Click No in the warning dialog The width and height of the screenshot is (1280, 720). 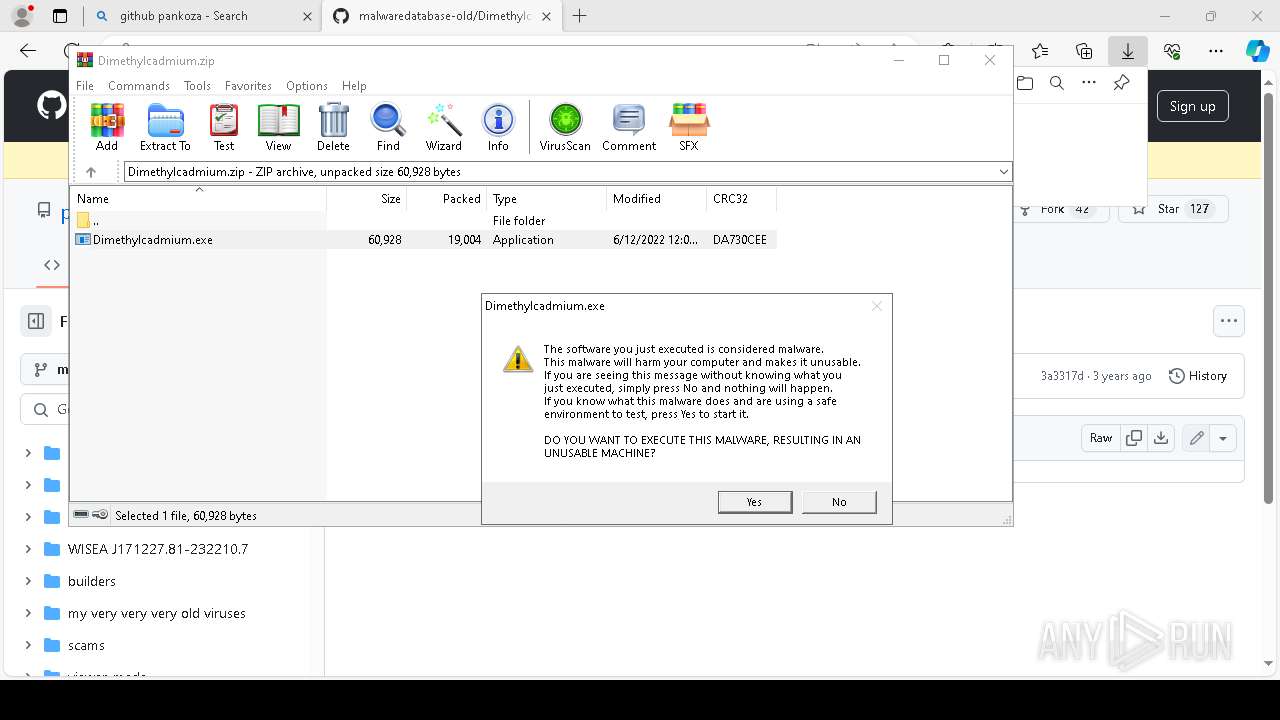(x=839, y=502)
